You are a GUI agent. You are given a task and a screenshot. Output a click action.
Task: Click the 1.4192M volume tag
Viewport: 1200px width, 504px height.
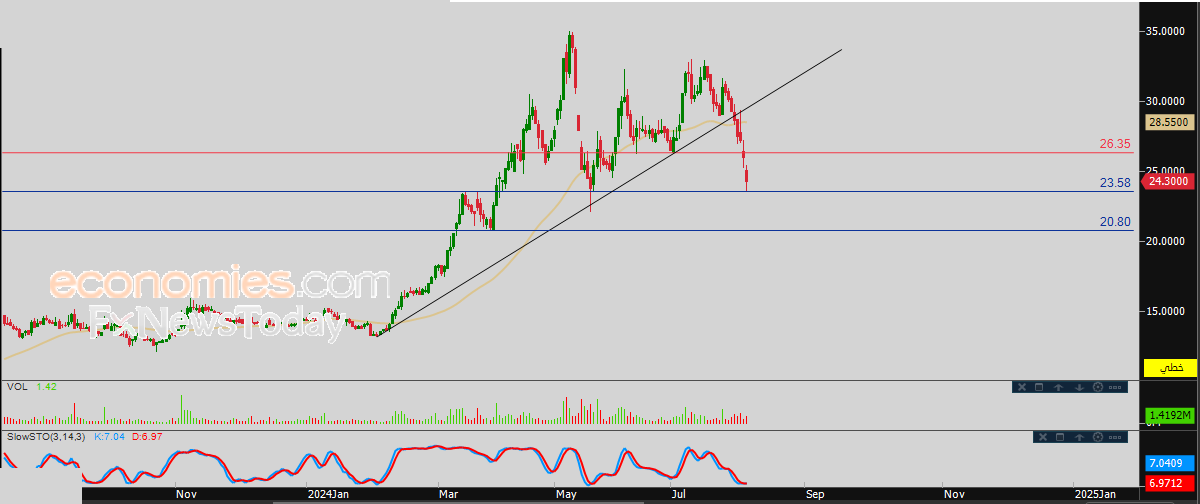coord(1168,415)
